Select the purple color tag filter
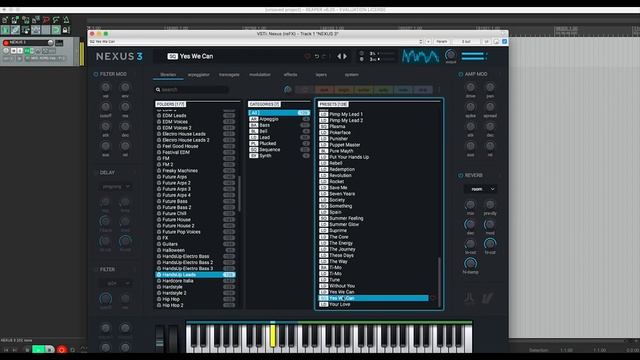Screen dimensions: 640x360 (x=422, y=90)
